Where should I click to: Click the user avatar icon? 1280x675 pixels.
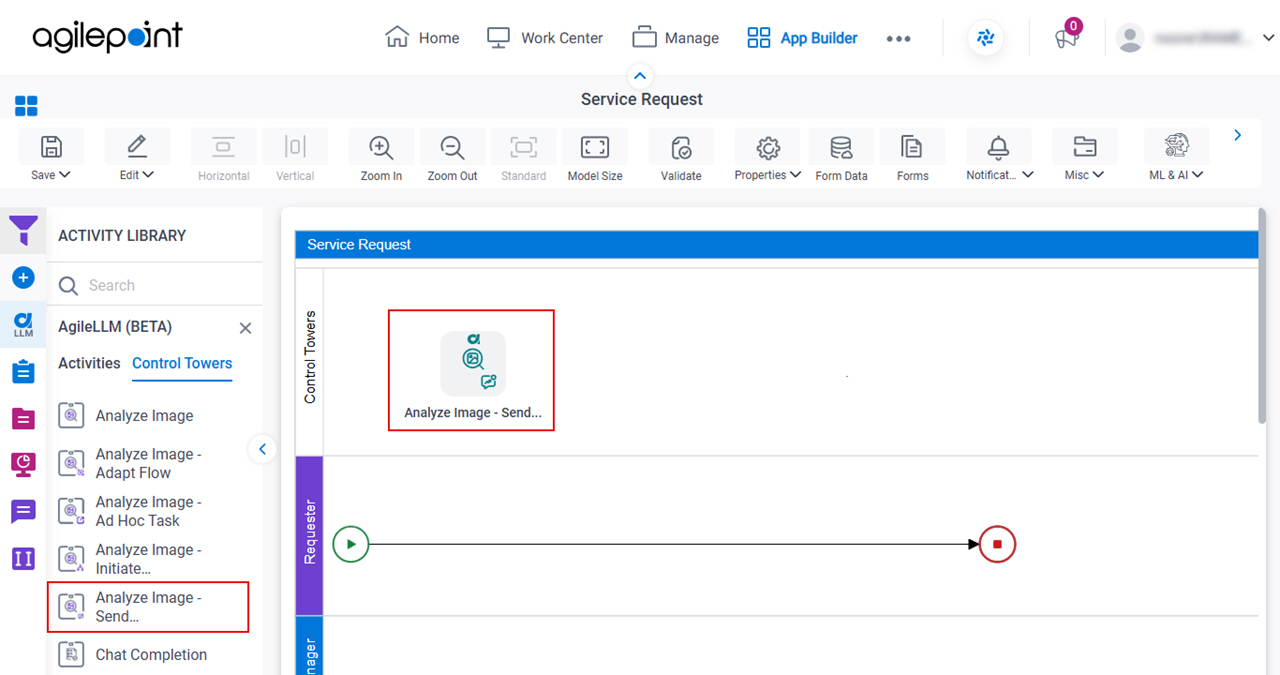1130,38
